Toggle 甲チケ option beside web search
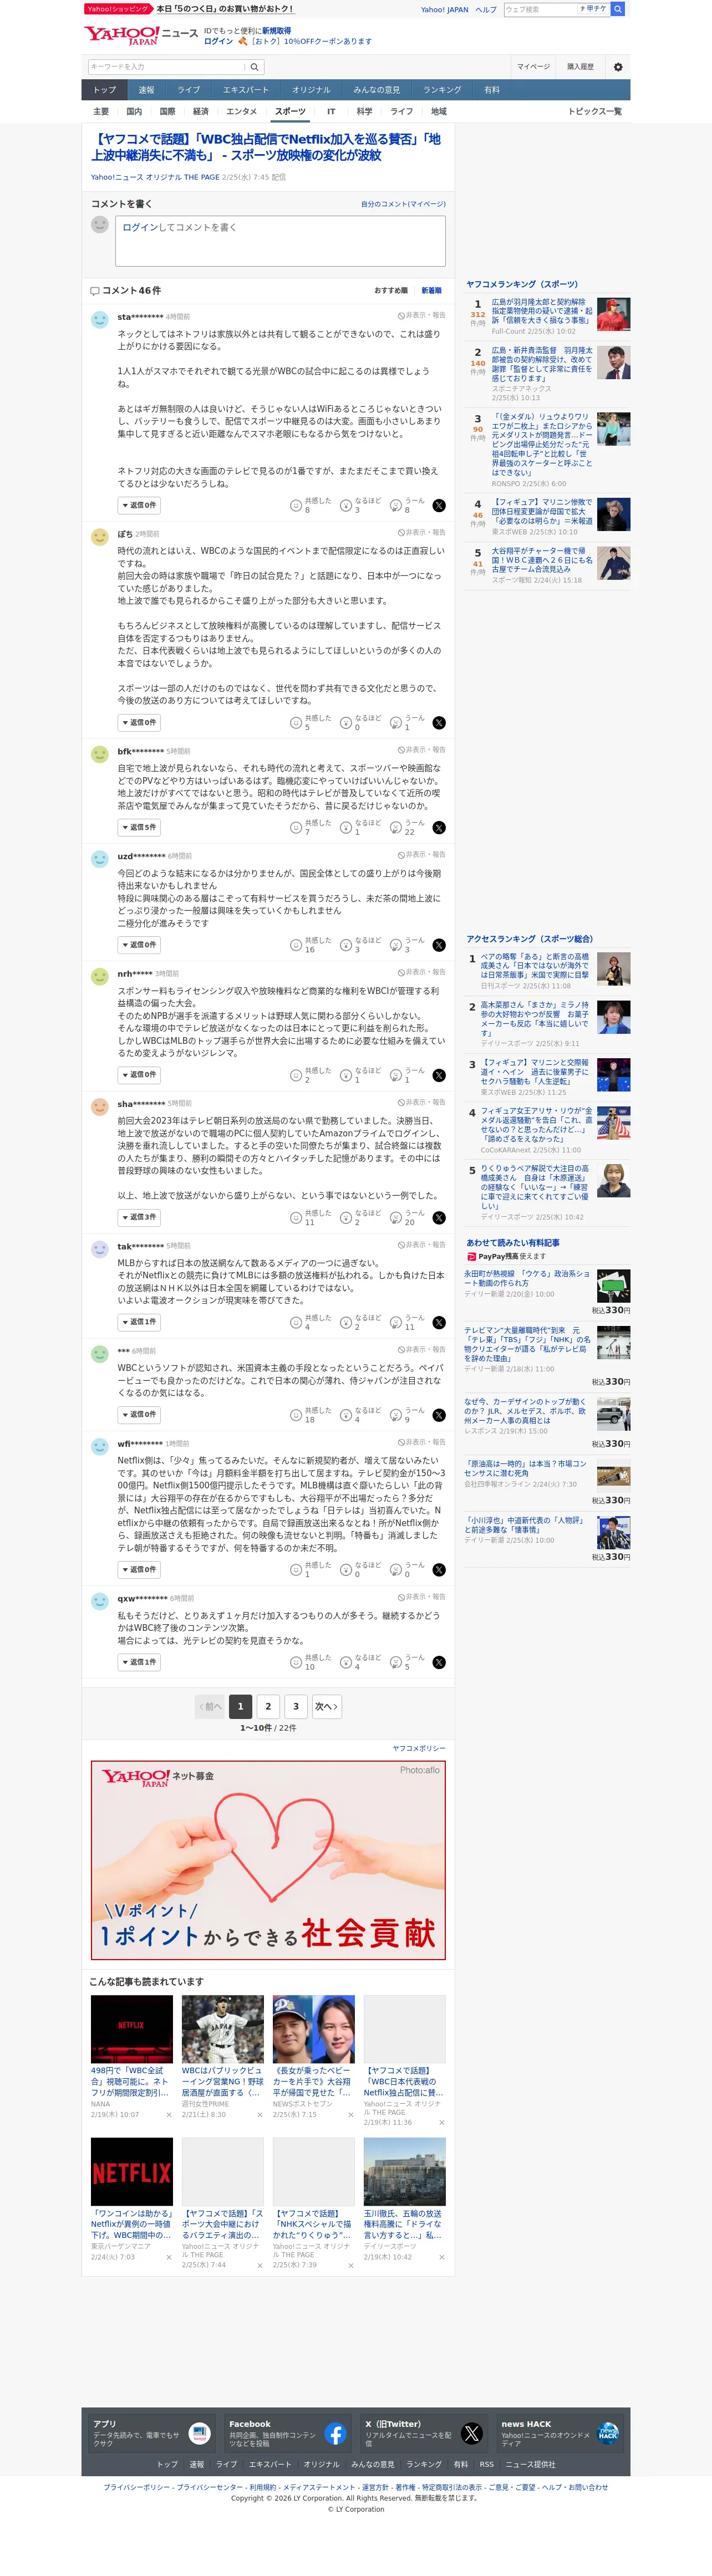Screen dimensions: 712x2576 593,9
